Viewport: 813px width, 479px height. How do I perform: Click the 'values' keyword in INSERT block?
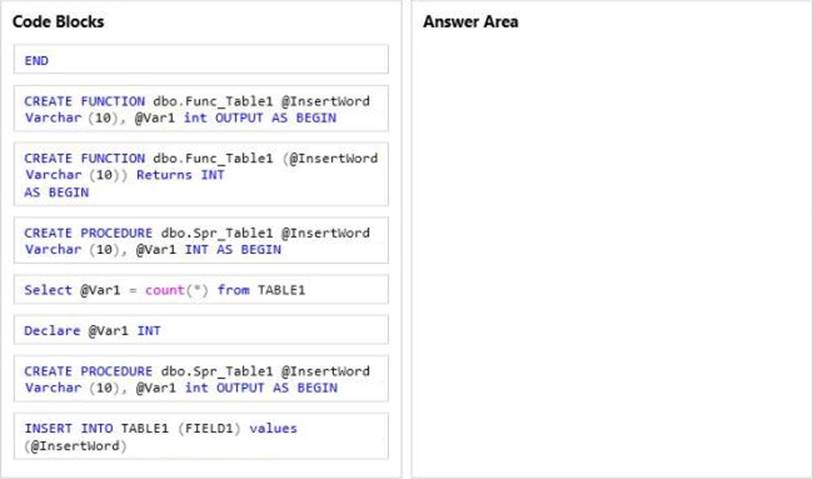[273, 428]
